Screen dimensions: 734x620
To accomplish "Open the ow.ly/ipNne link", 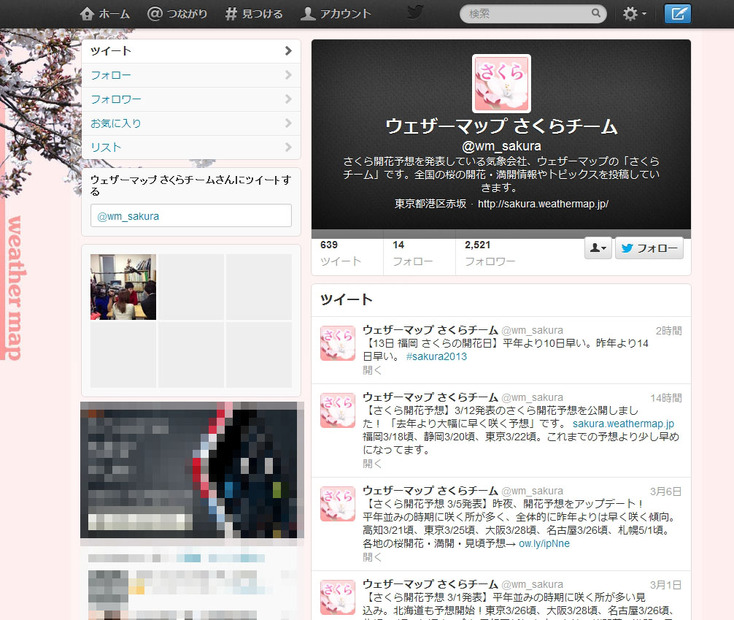I will pos(544,544).
